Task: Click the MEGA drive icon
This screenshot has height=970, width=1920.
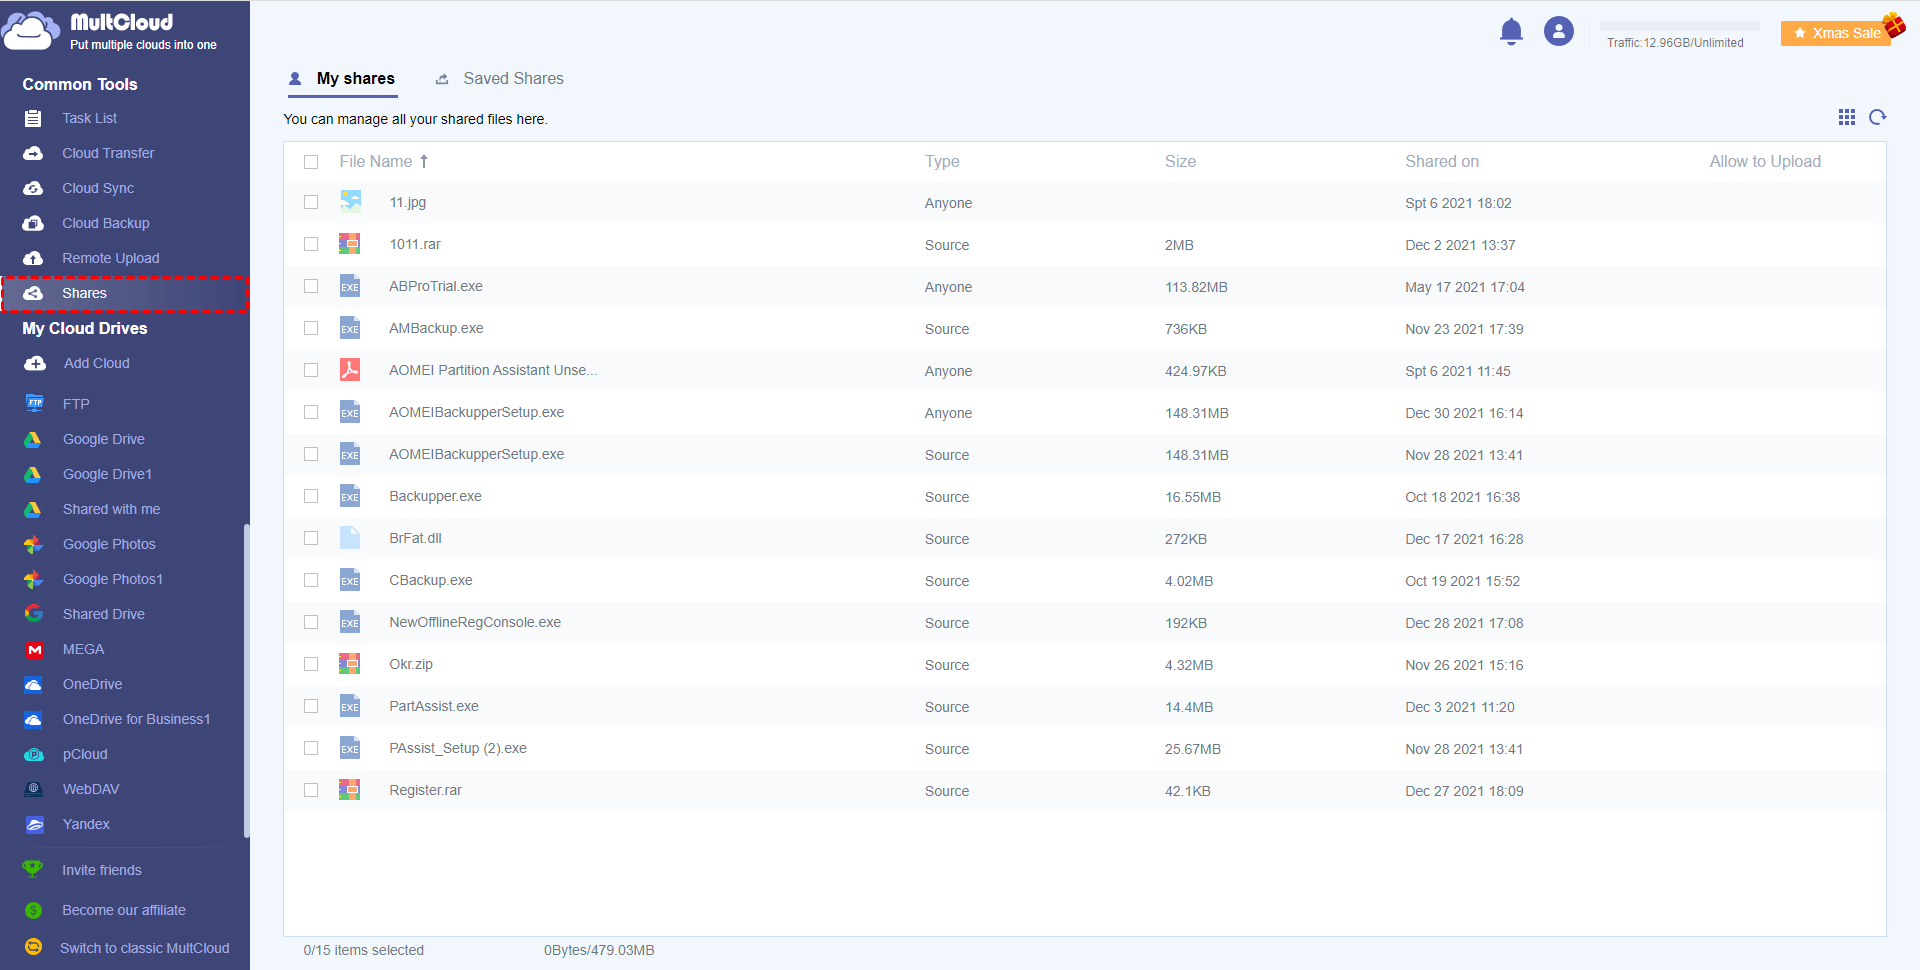Action: coord(35,649)
